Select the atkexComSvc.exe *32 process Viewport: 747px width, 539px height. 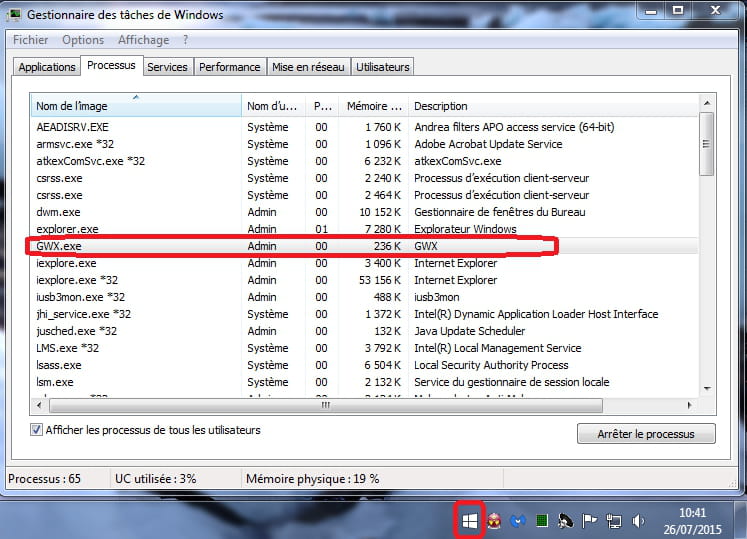pos(364,161)
